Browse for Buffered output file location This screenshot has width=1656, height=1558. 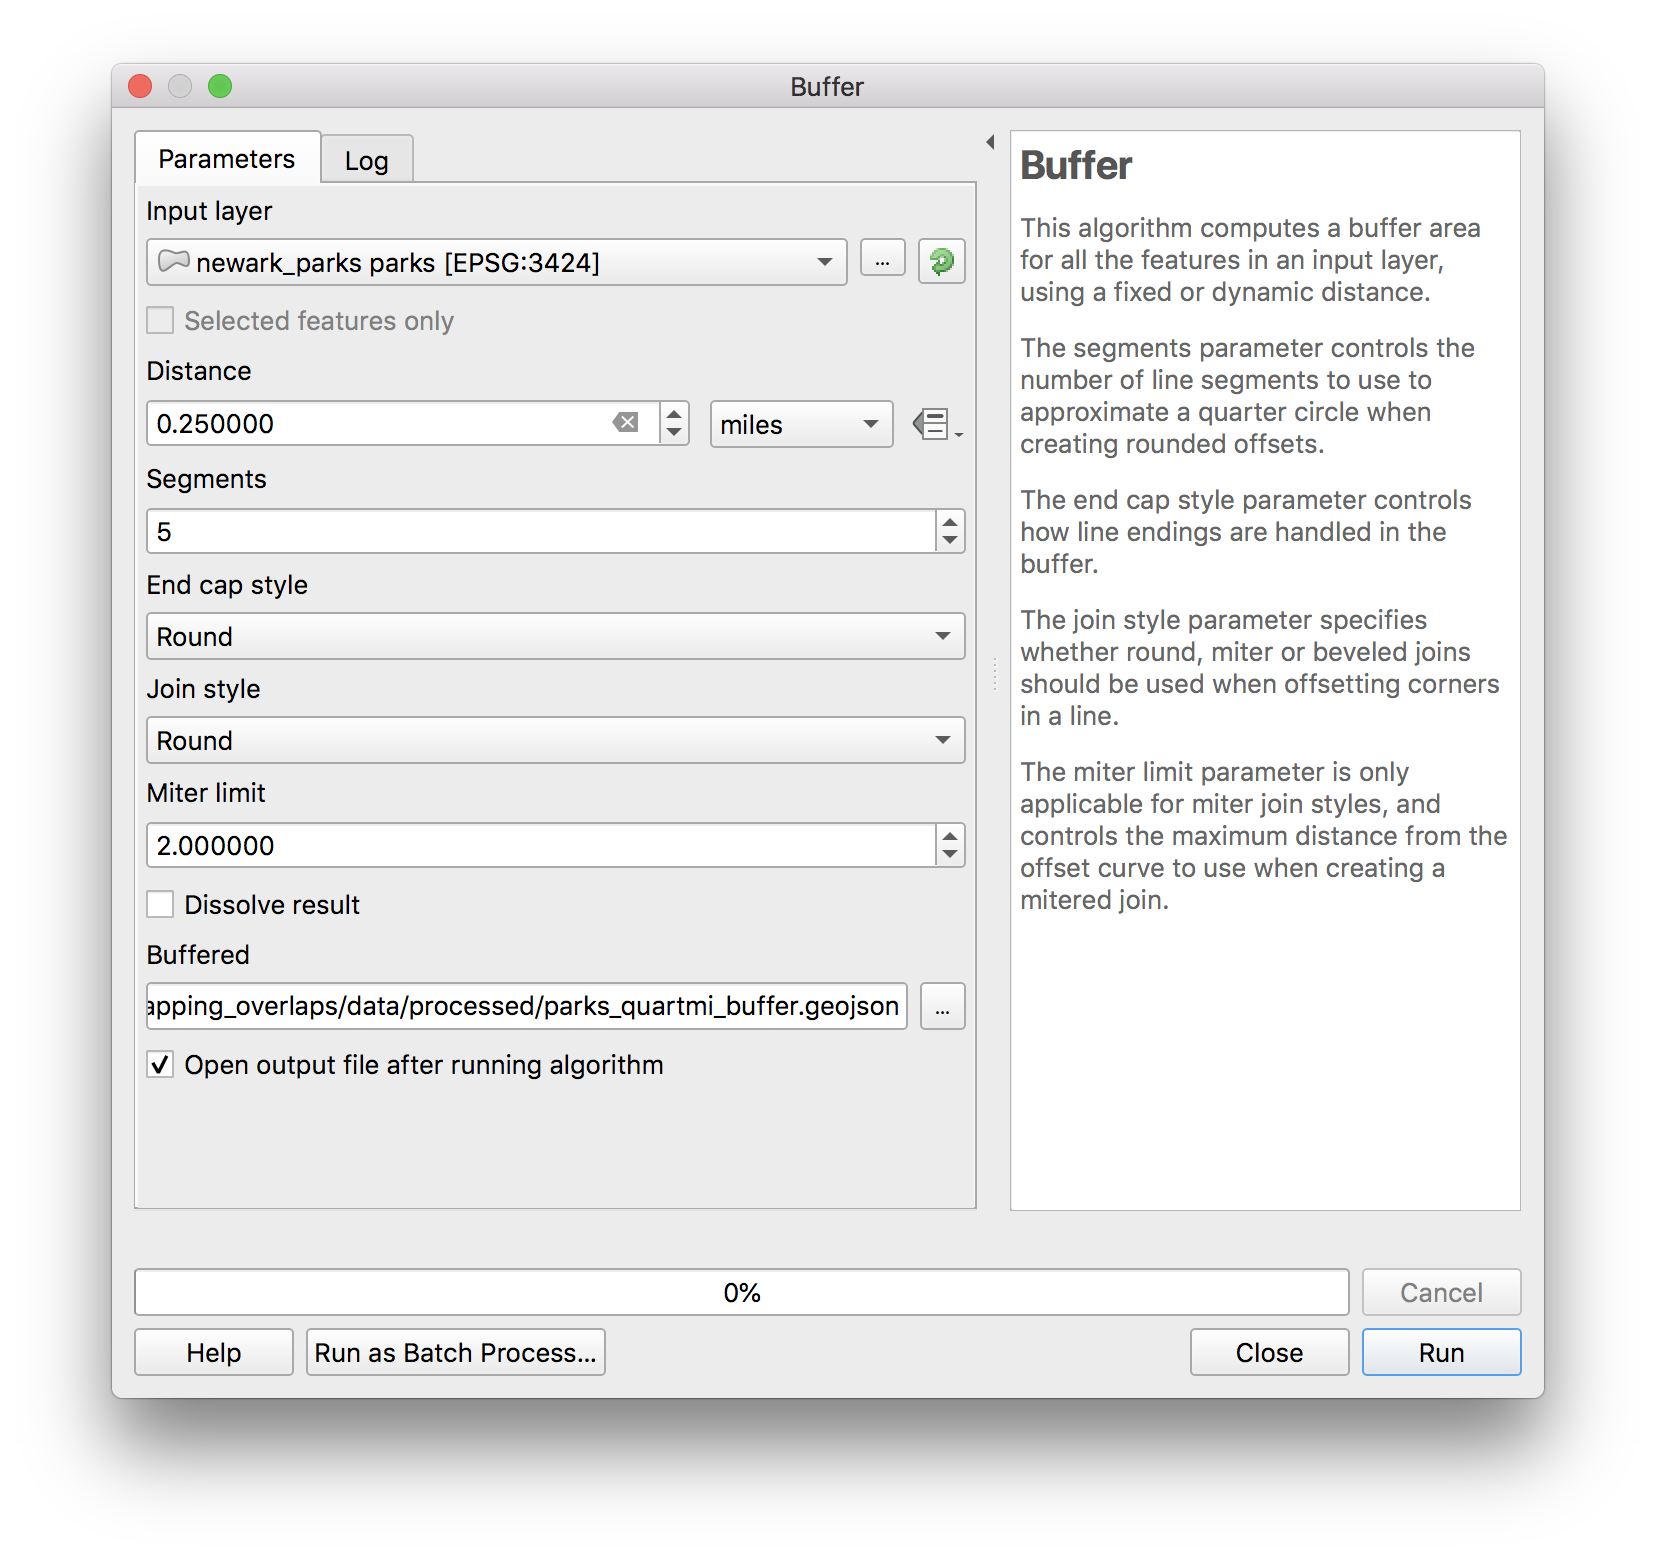[x=942, y=1006]
